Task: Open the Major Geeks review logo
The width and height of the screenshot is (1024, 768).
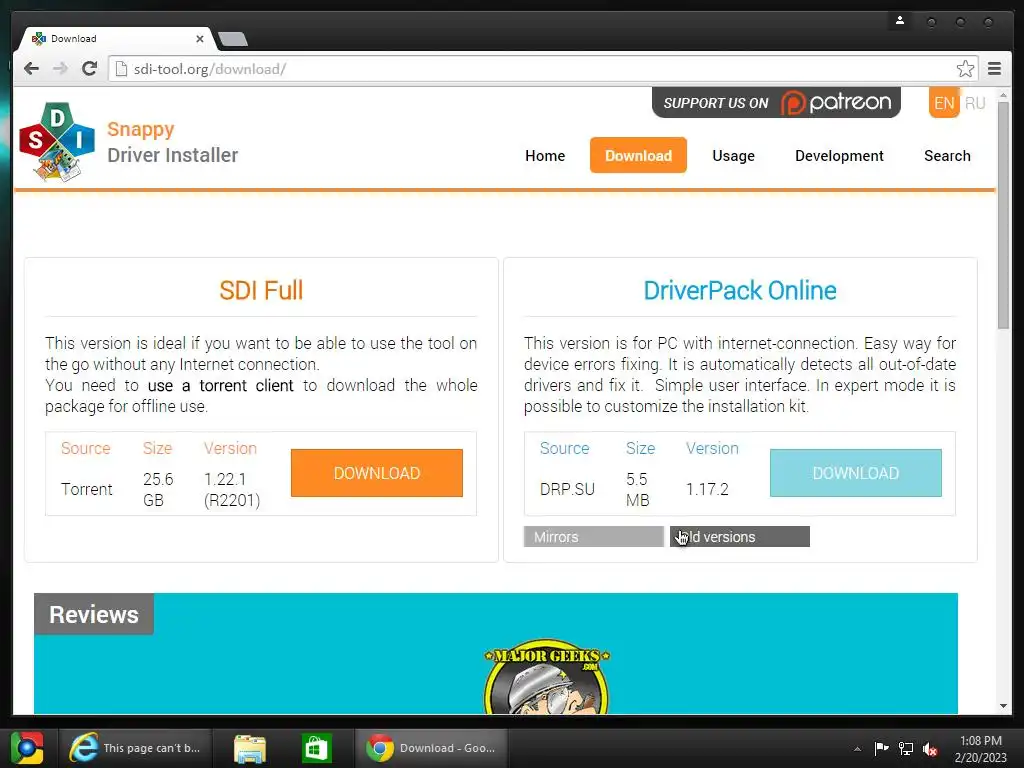Action: (547, 676)
